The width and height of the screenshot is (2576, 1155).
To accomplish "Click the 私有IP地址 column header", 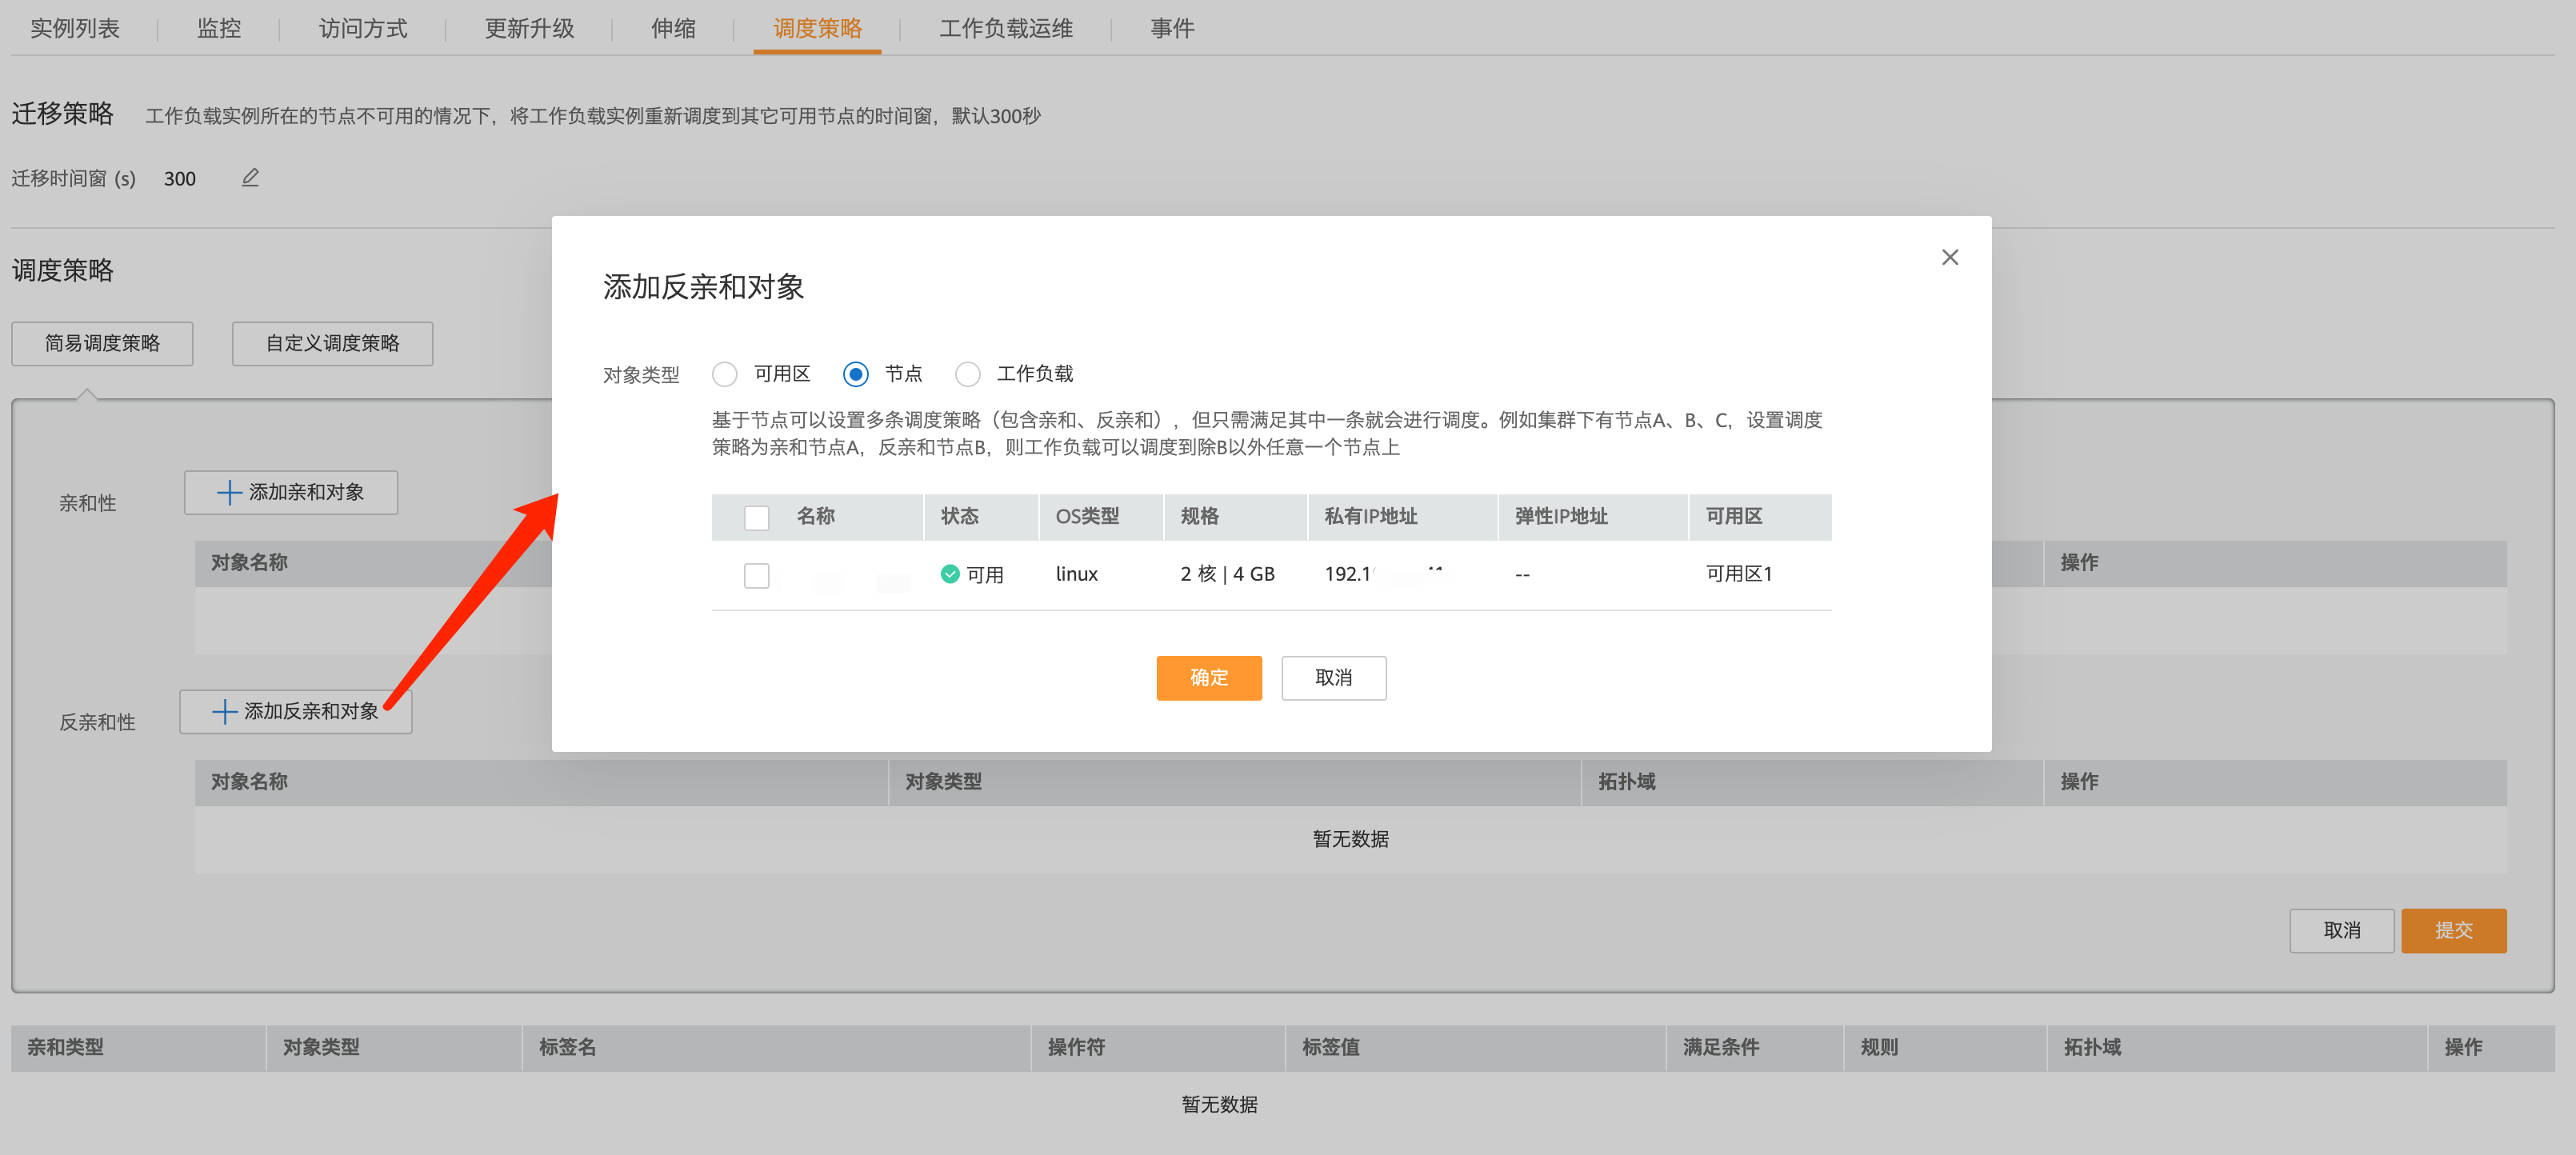I will [x=1370, y=517].
